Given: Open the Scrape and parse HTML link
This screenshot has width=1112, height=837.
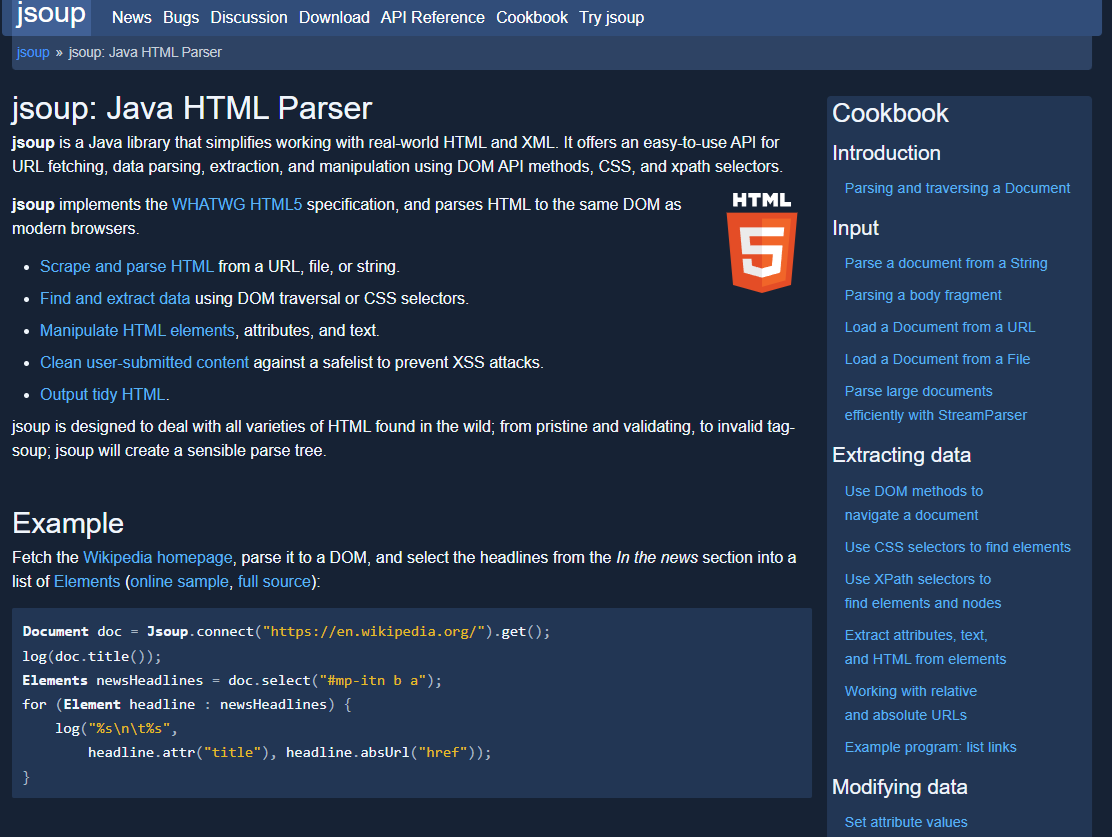Looking at the screenshot, I should pos(126,266).
